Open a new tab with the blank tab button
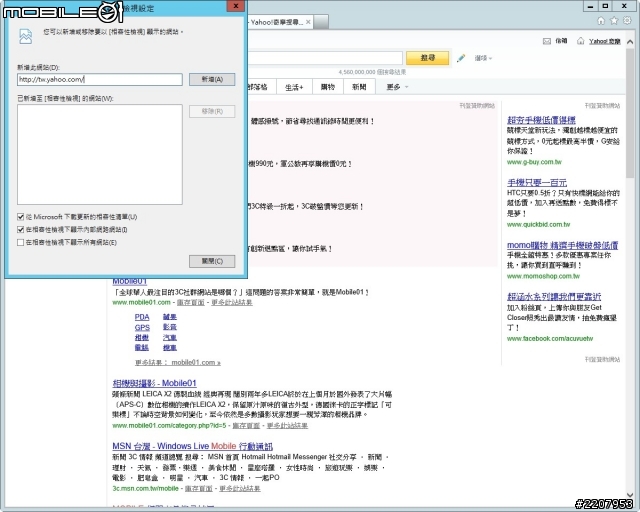Image resolution: width=640 pixels, height=512 pixels. pyautogui.click(x=321, y=22)
